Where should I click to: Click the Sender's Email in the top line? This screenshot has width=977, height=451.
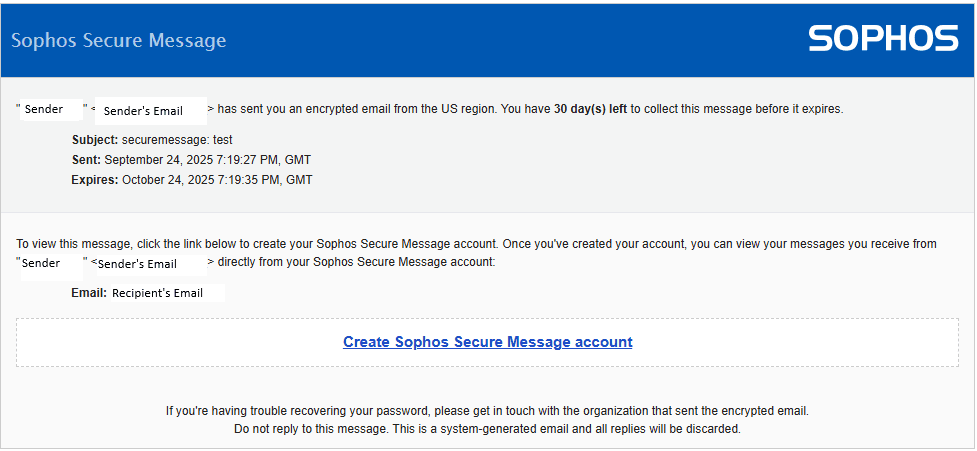143,111
